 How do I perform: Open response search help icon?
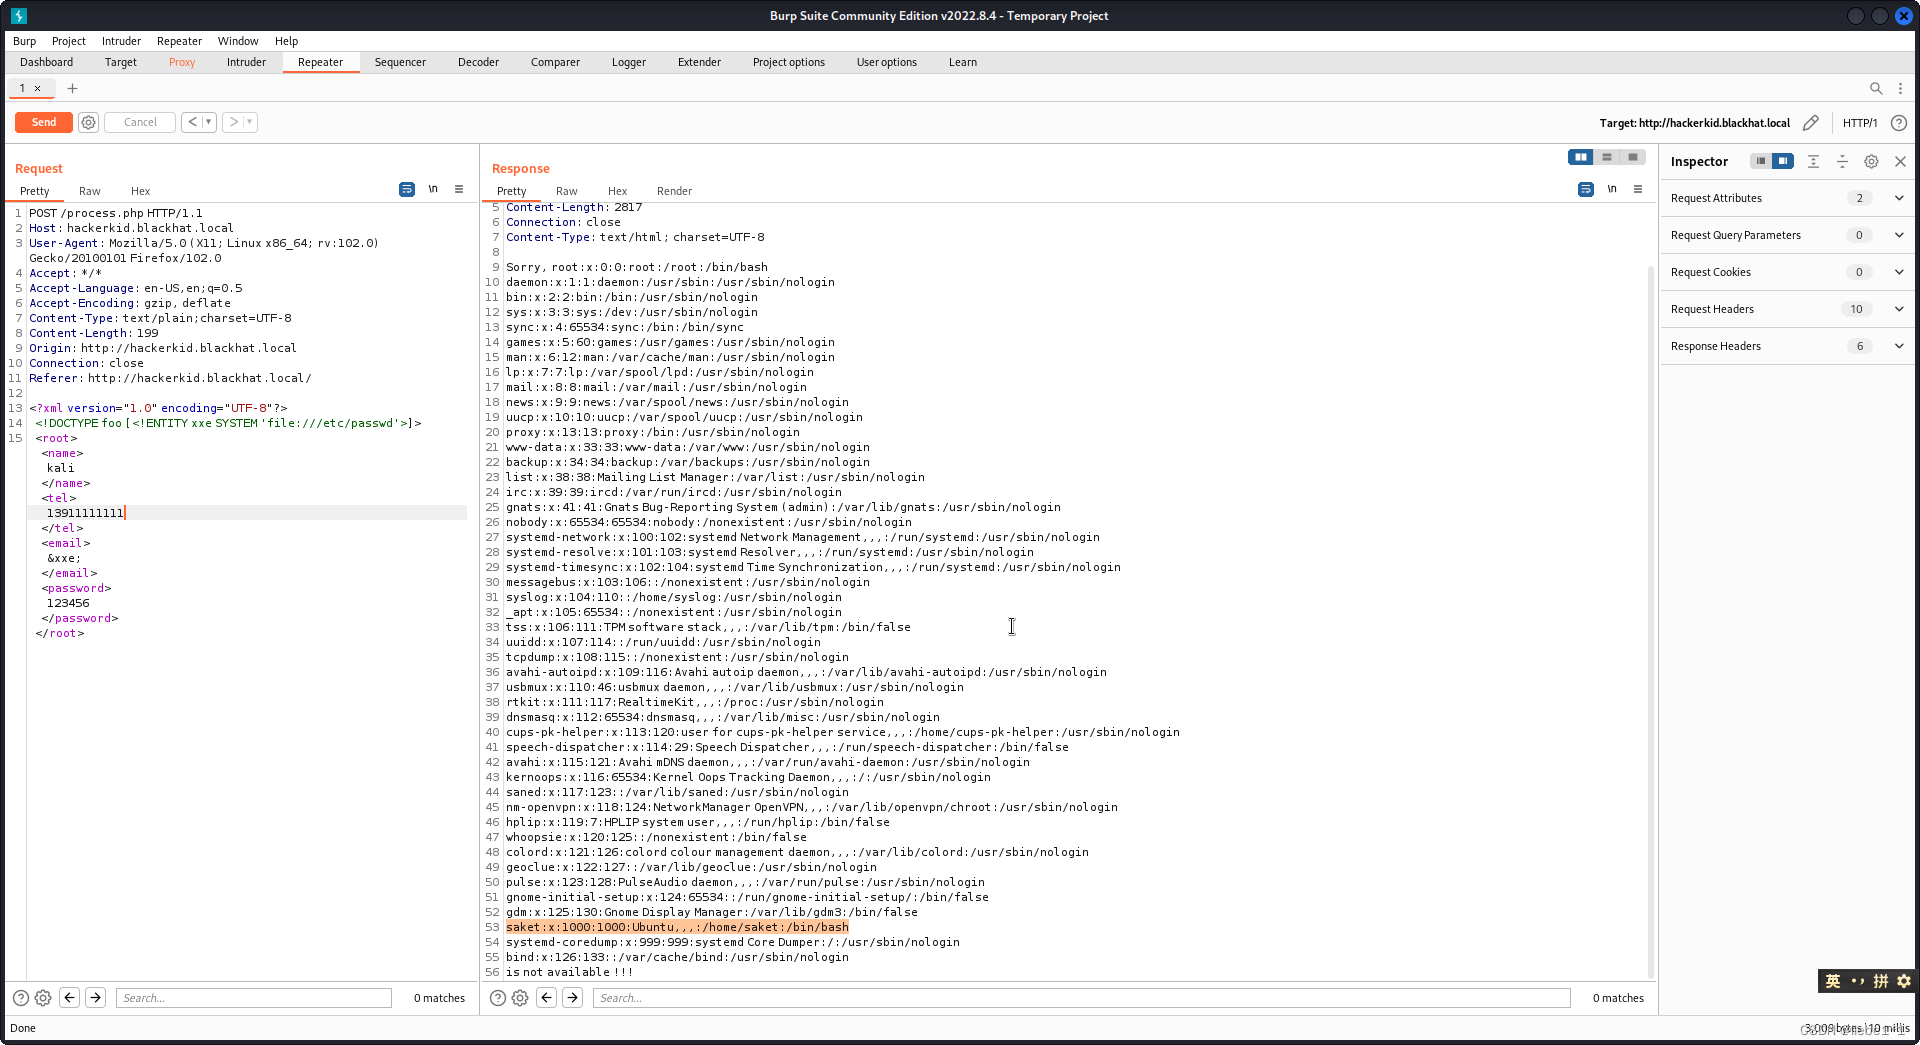[x=497, y=998]
